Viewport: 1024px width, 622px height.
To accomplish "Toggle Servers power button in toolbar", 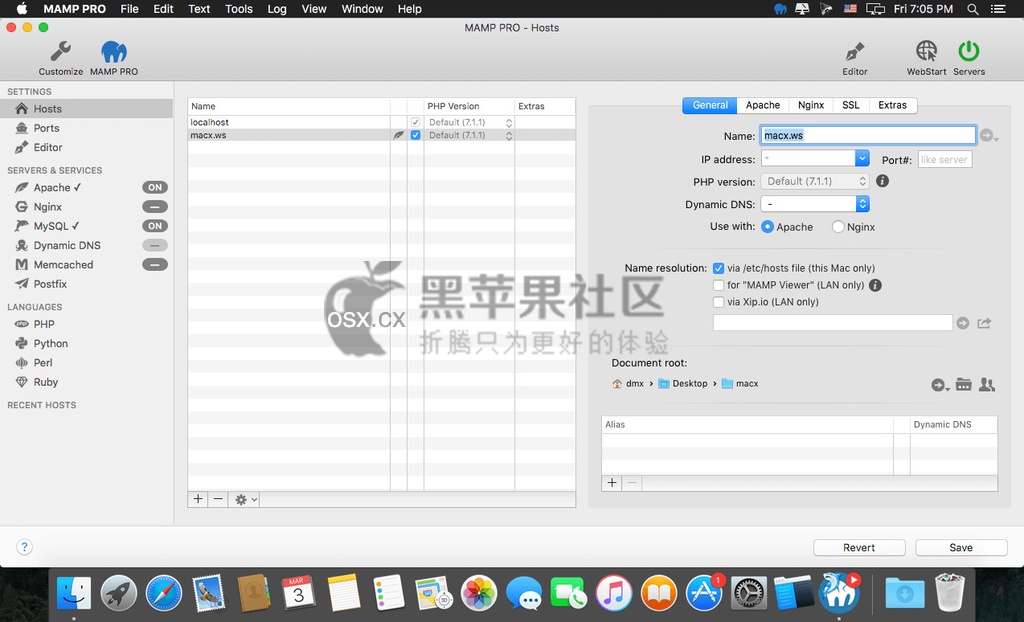I will click(968, 52).
